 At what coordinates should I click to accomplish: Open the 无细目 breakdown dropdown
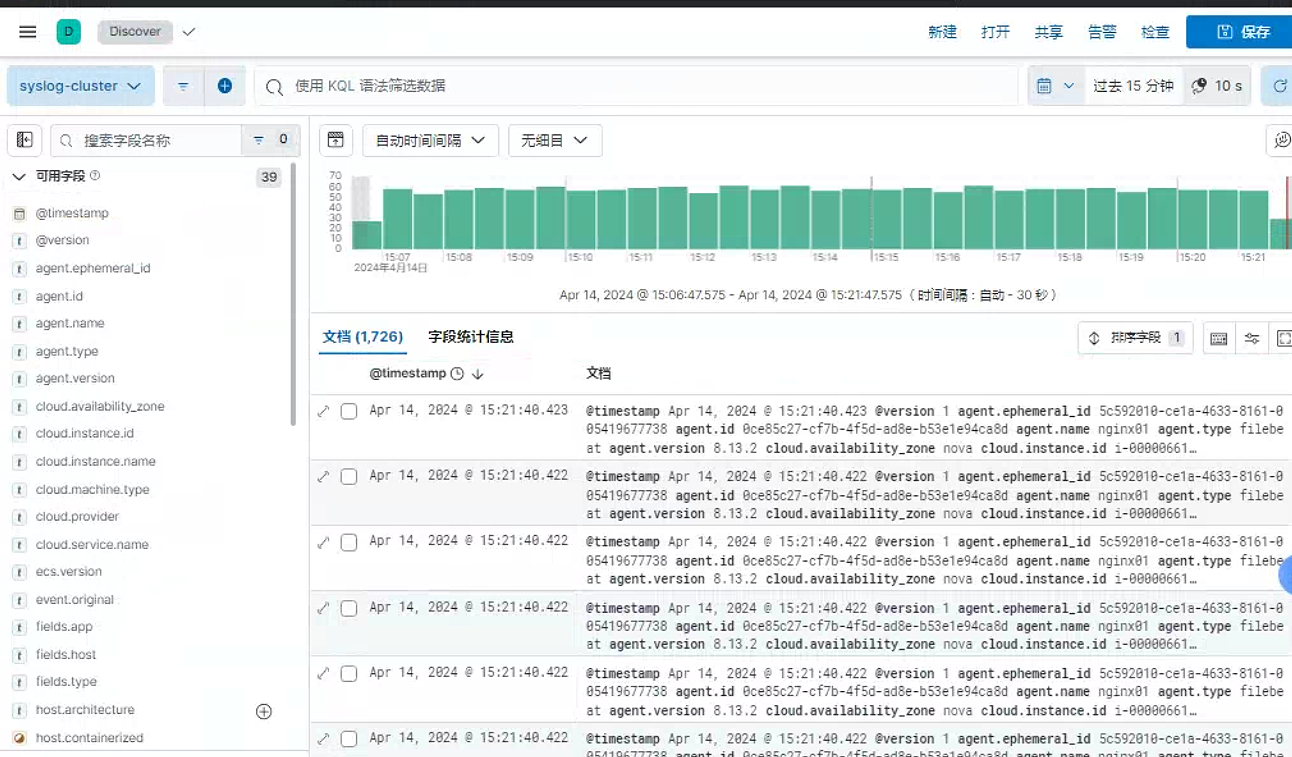pos(555,141)
